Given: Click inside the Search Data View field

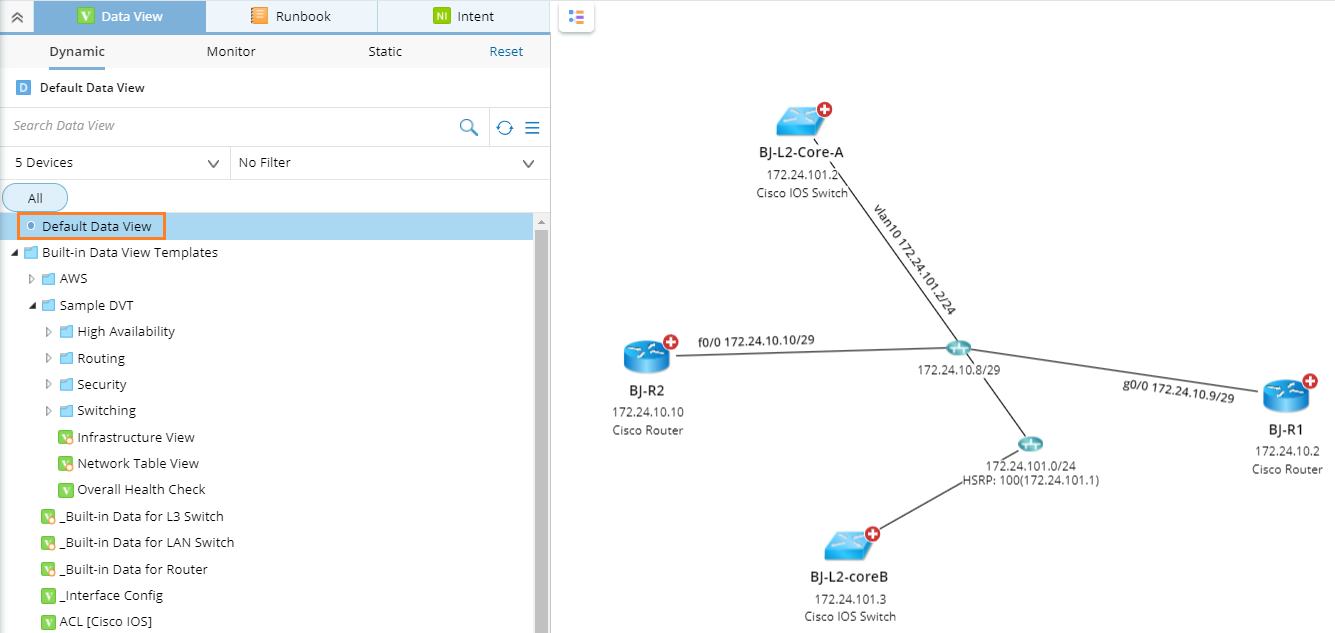Looking at the screenshot, I should tap(200, 126).
